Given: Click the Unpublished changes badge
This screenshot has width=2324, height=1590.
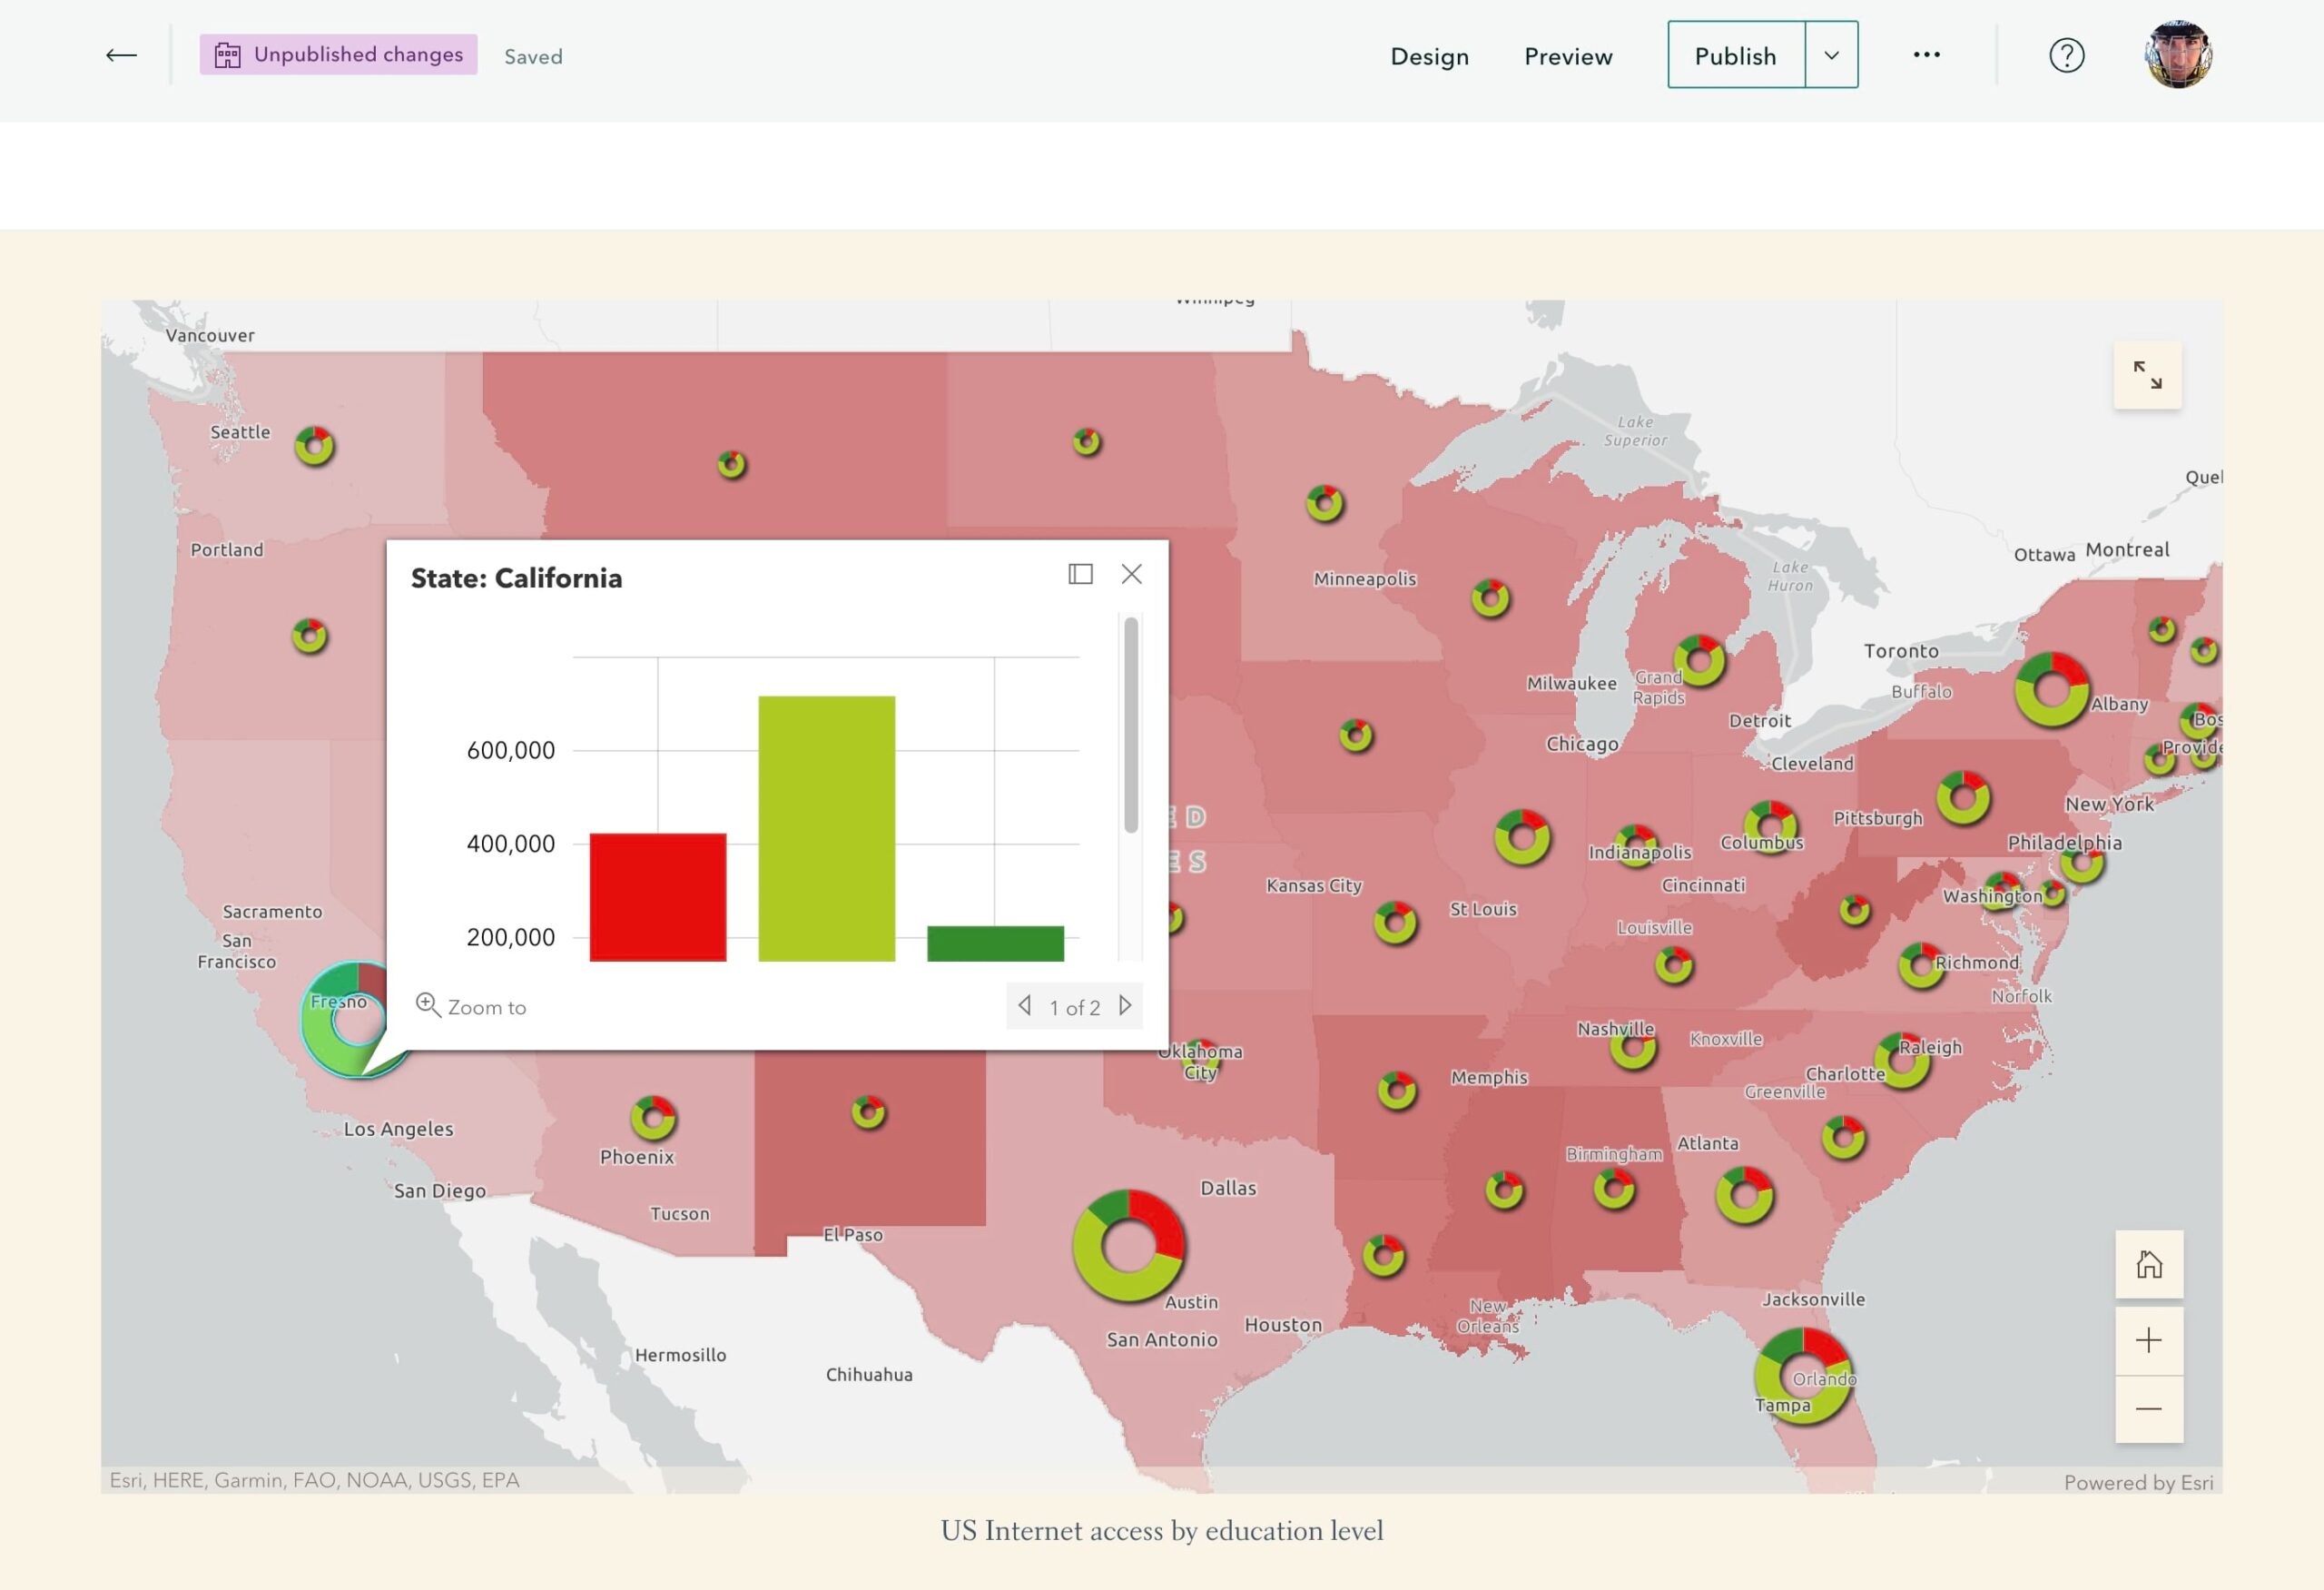Looking at the screenshot, I should 339,55.
